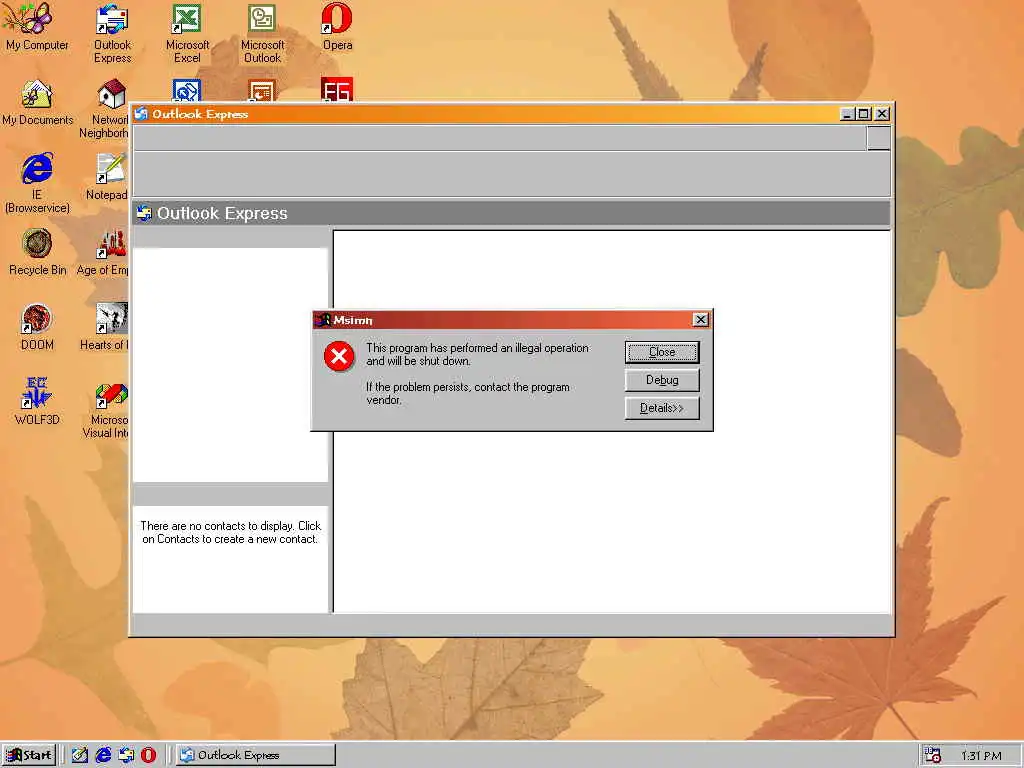Screen dimensions: 1024x768
Task: Minimize the Outlook Express window
Action: [847, 114]
